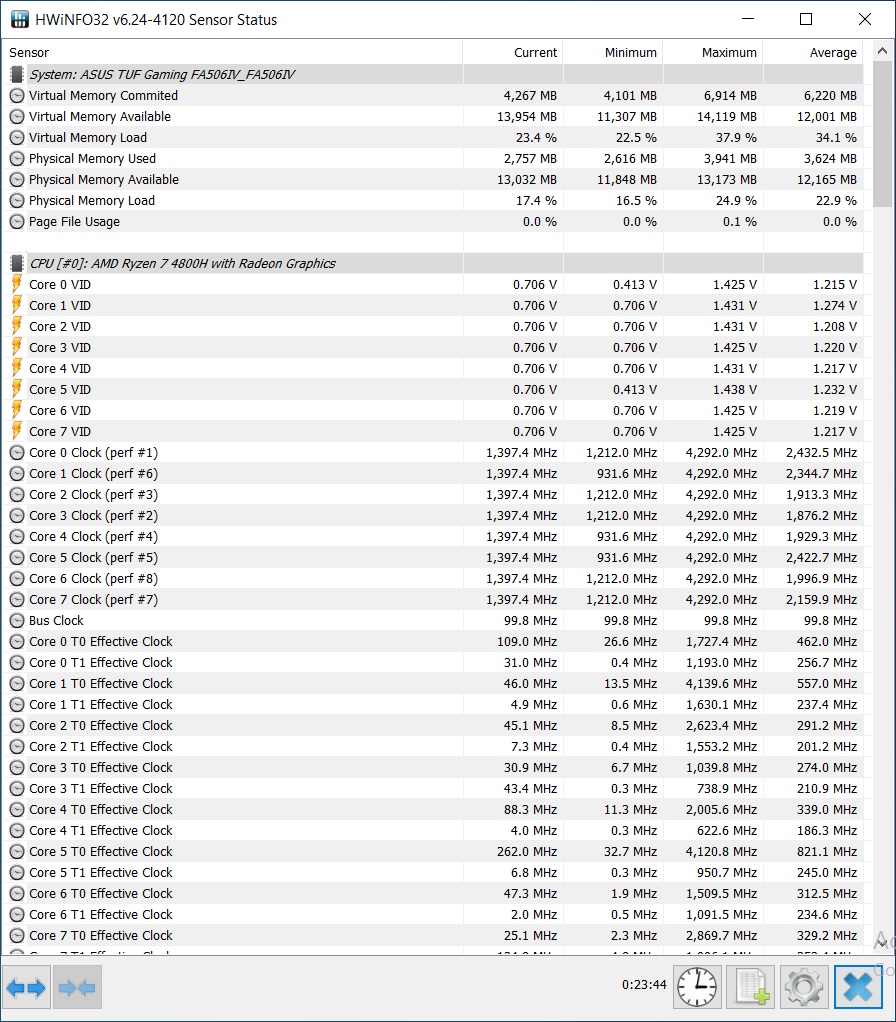This screenshot has width=896, height=1022.
Task: Select the Core 2 VID row
Action: click(x=435, y=327)
